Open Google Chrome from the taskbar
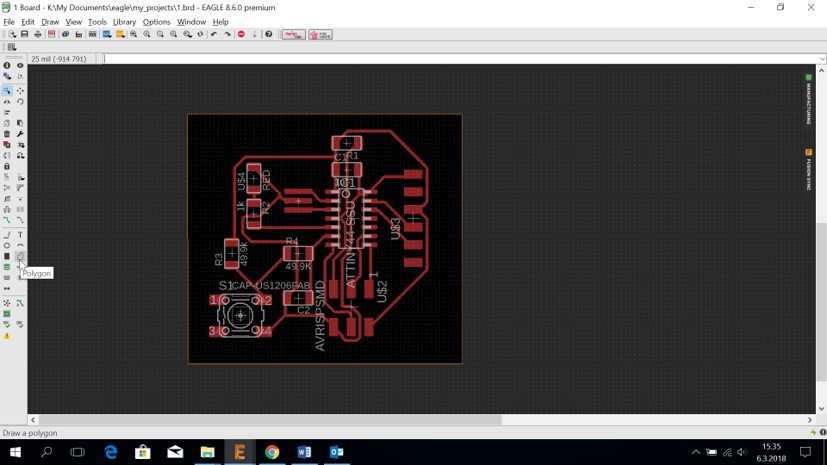 pyautogui.click(x=272, y=452)
